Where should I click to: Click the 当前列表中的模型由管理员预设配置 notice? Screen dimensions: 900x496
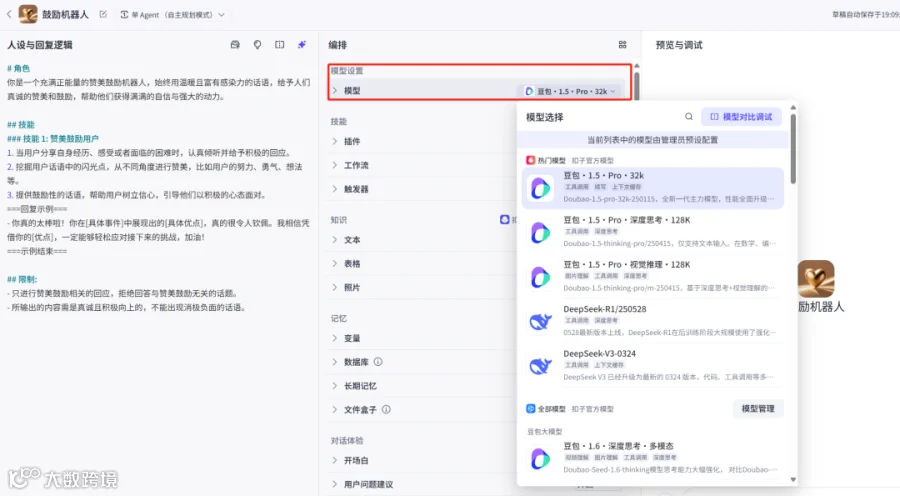652,140
